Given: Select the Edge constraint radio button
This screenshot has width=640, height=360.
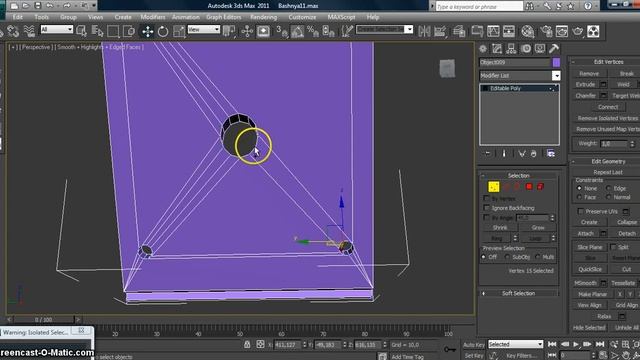Looking at the screenshot, I should pos(609,188).
